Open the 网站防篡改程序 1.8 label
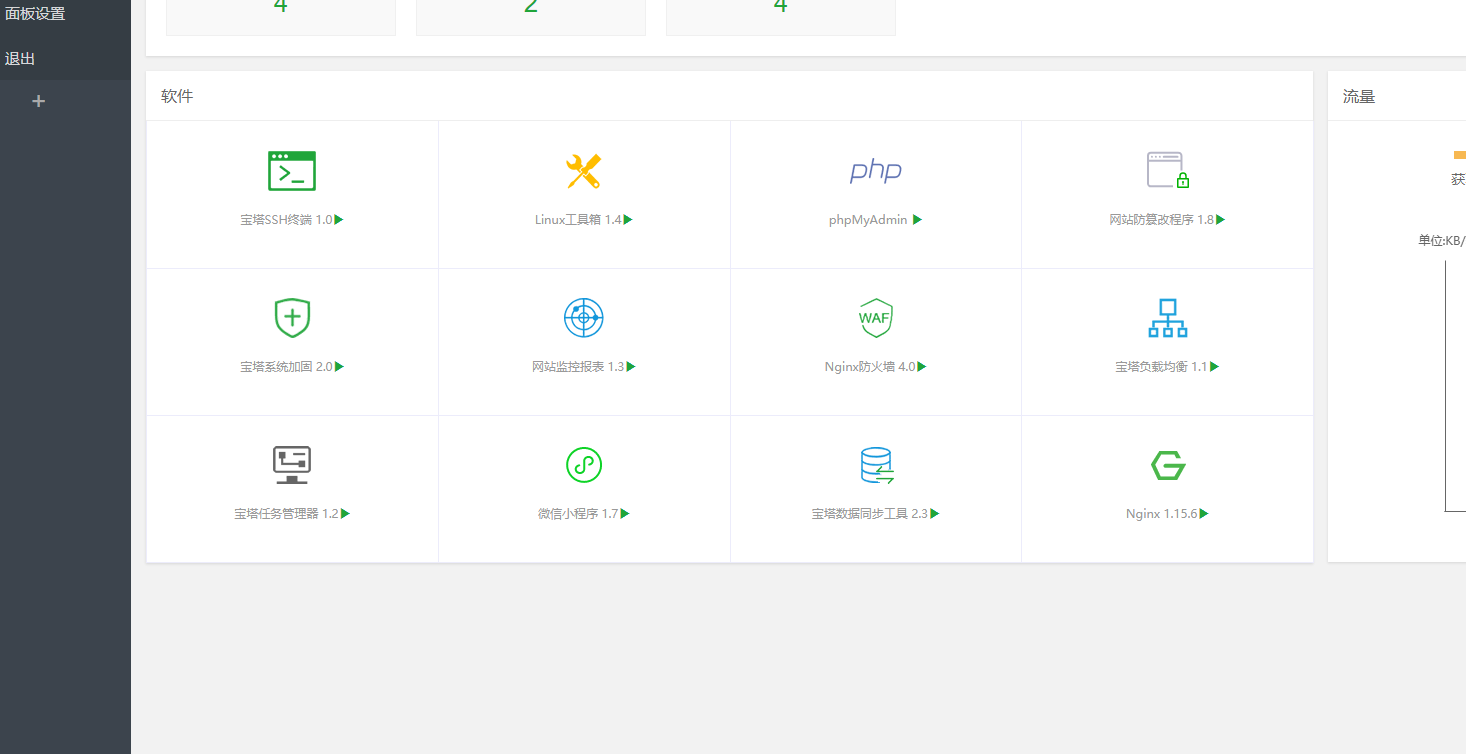Image resolution: width=1466 pixels, height=754 pixels. click(x=1161, y=220)
